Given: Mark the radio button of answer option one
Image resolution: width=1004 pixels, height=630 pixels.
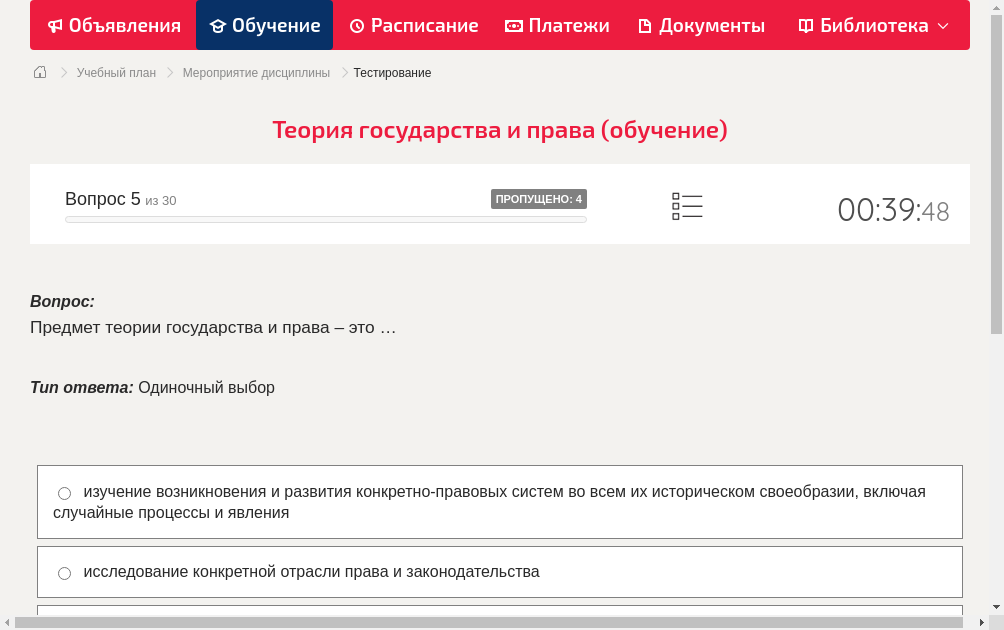Looking at the screenshot, I should [x=64, y=492].
